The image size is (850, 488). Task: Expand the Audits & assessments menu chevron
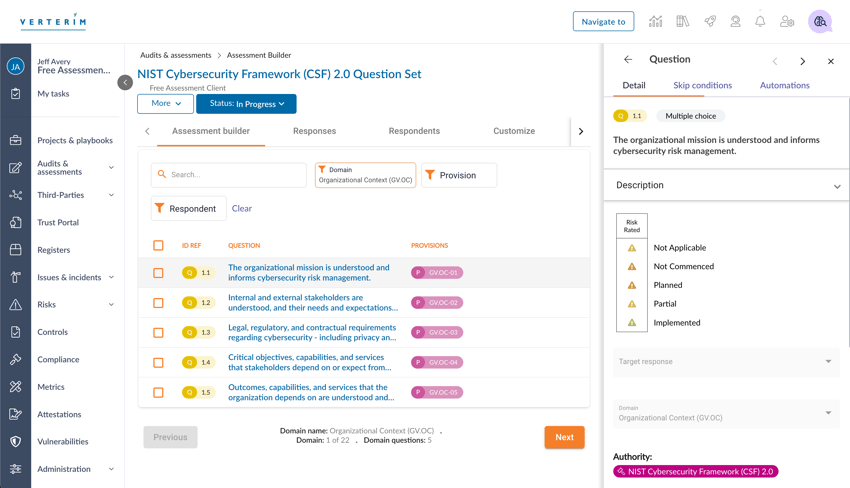(111, 168)
